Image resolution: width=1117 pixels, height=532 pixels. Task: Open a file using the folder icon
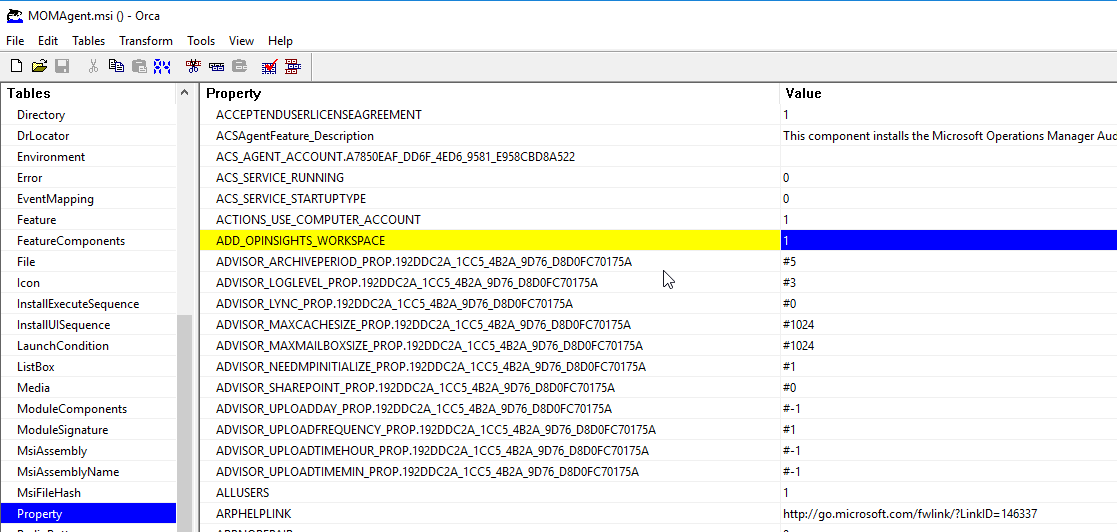click(x=39, y=67)
